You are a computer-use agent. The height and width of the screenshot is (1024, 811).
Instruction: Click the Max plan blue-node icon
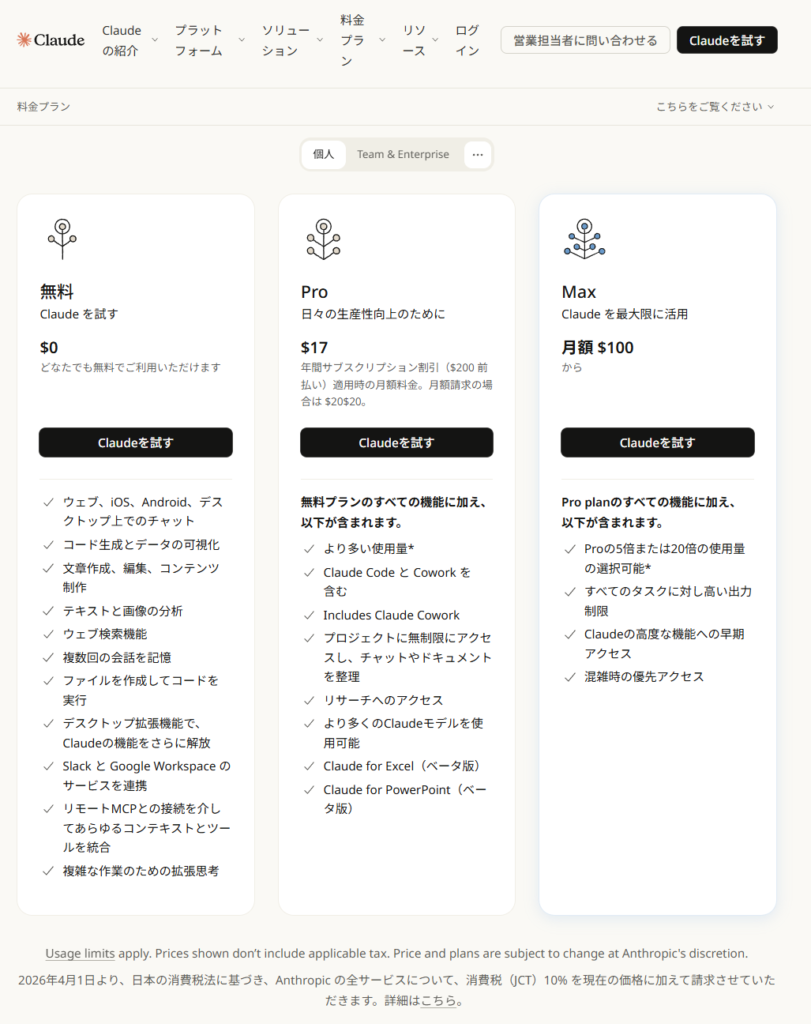[x=584, y=239]
